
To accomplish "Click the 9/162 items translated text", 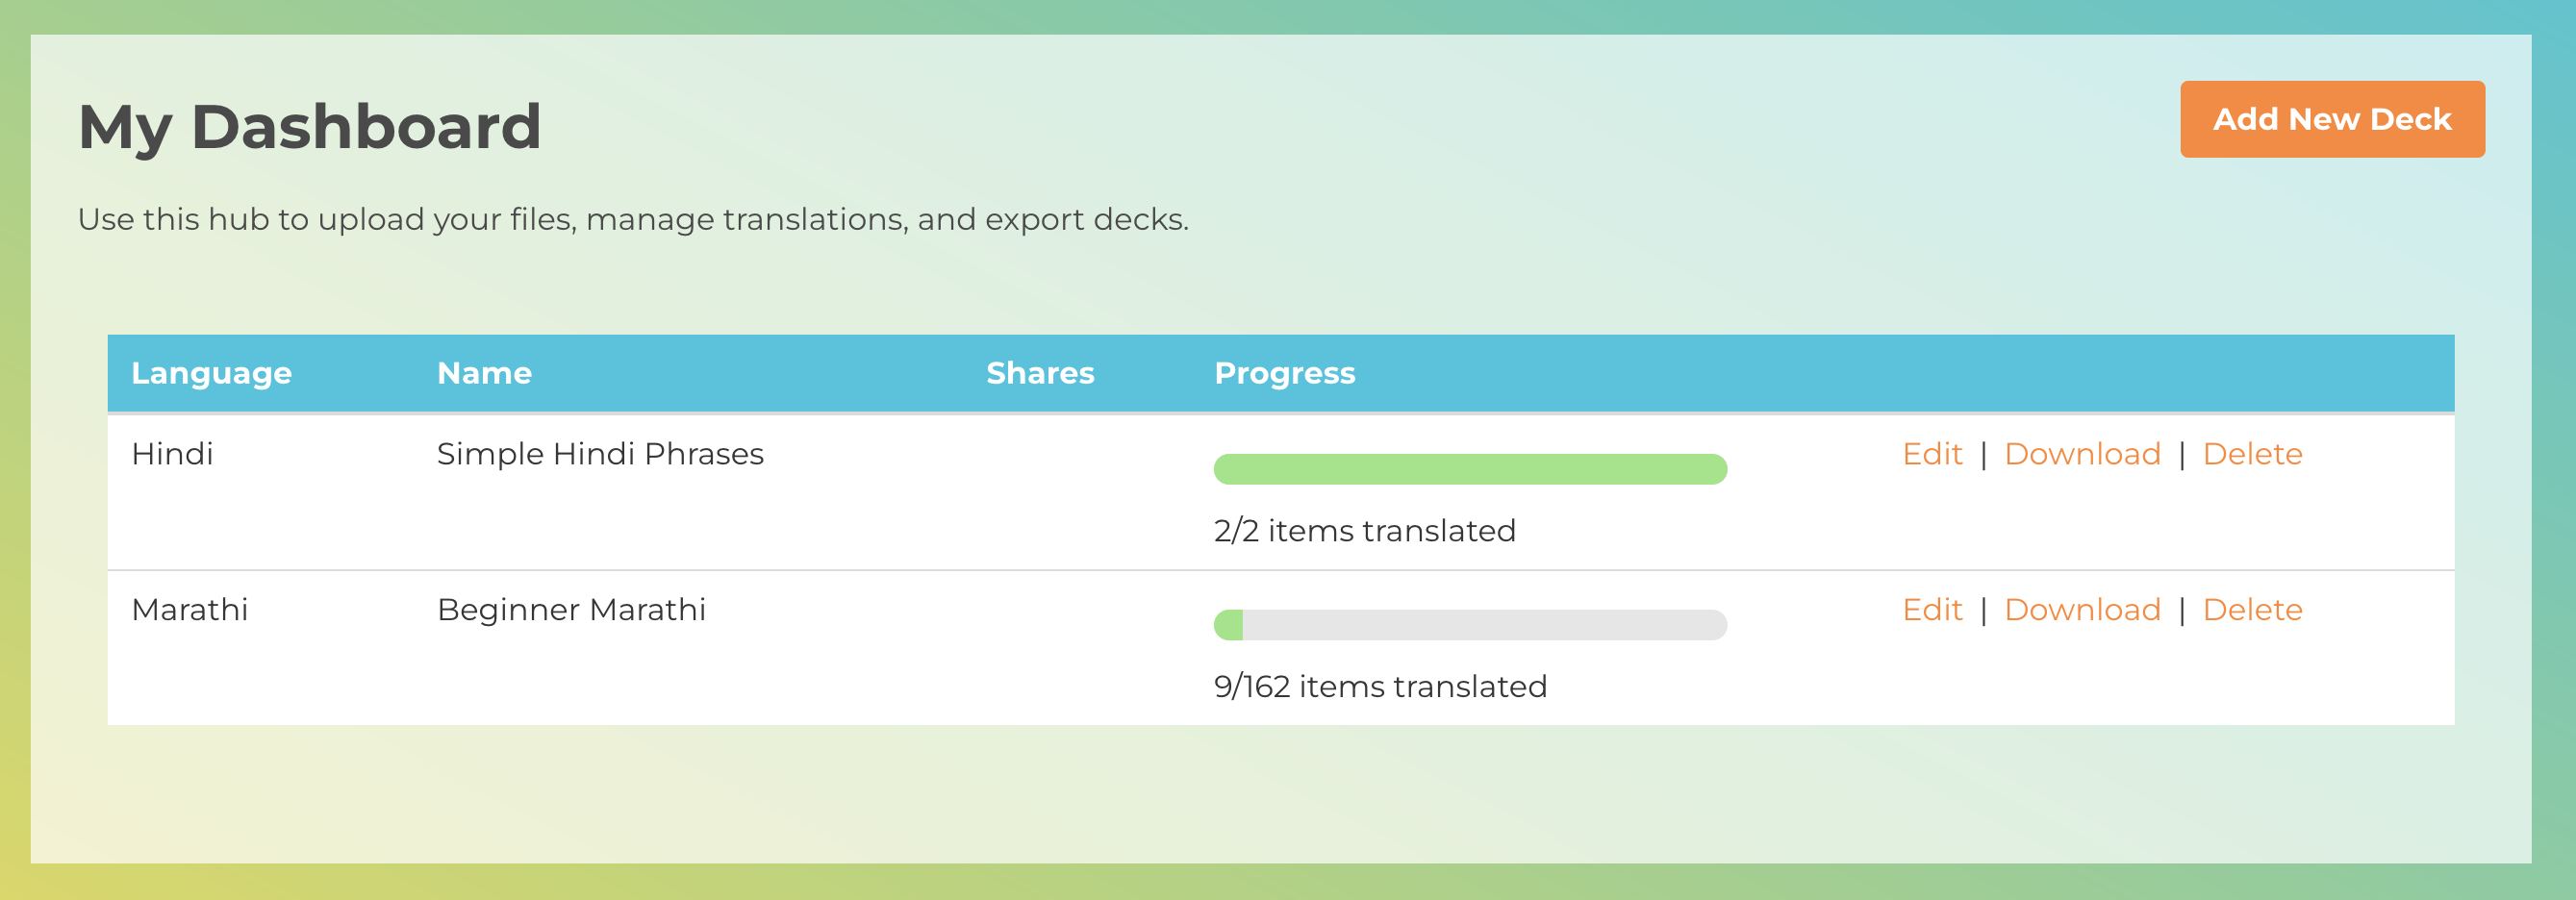I will [1380, 687].
